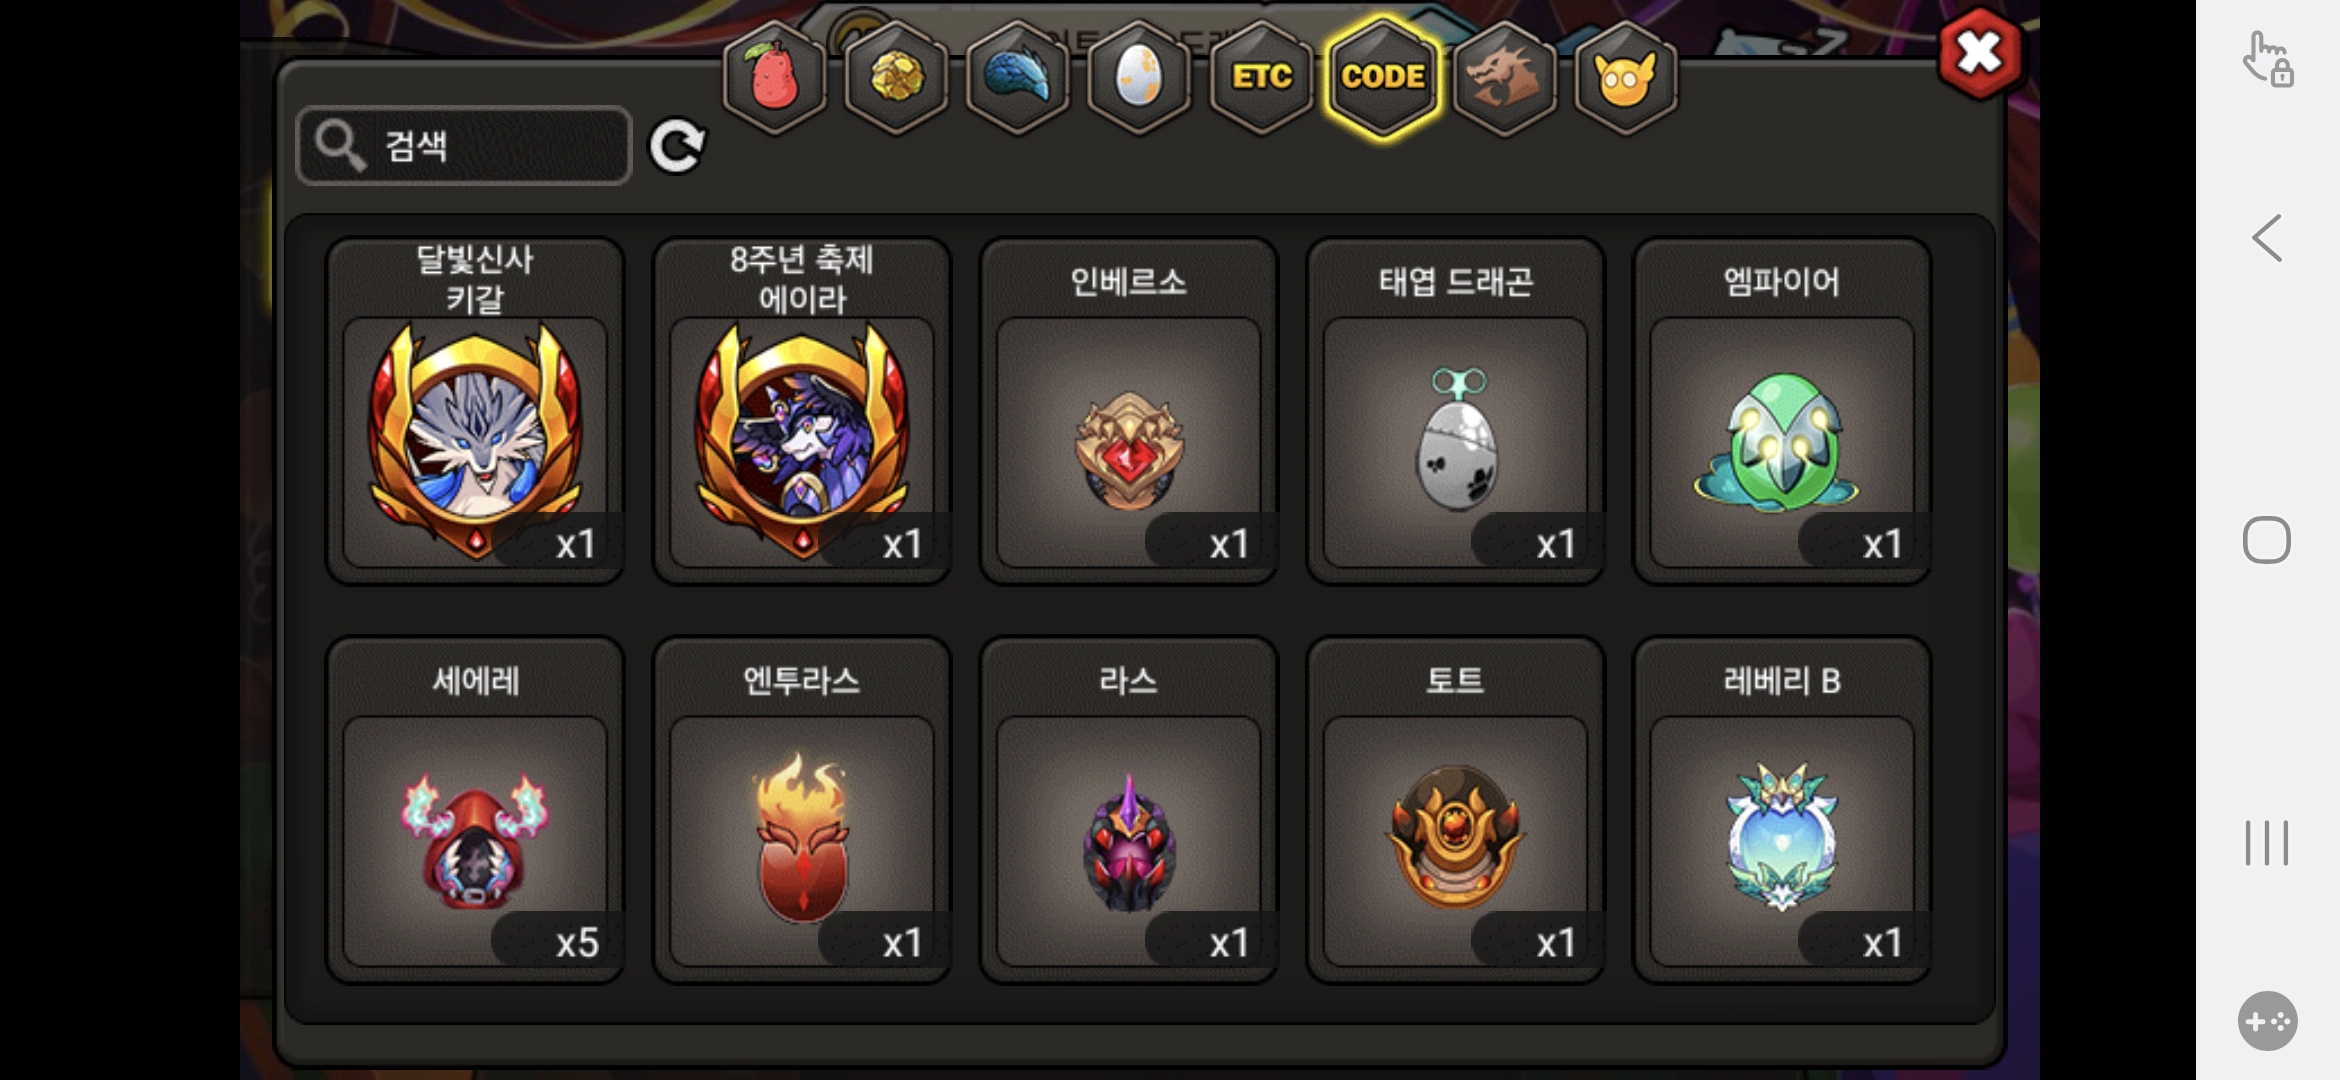Viewport: 2340px width, 1080px height.
Task: Open the gamepad tools floating button
Action: click(2267, 1021)
